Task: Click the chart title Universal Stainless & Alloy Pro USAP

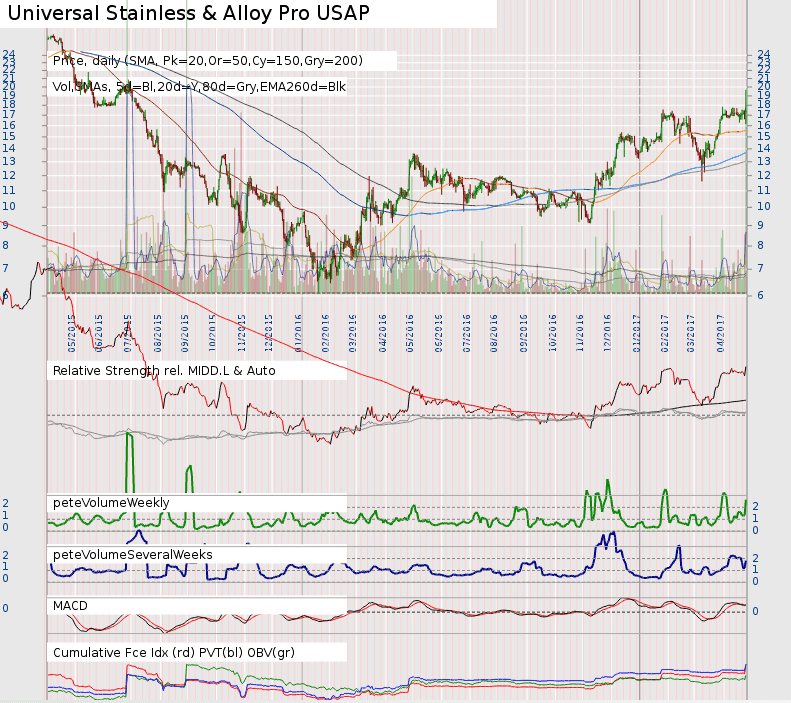Action: [189, 13]
